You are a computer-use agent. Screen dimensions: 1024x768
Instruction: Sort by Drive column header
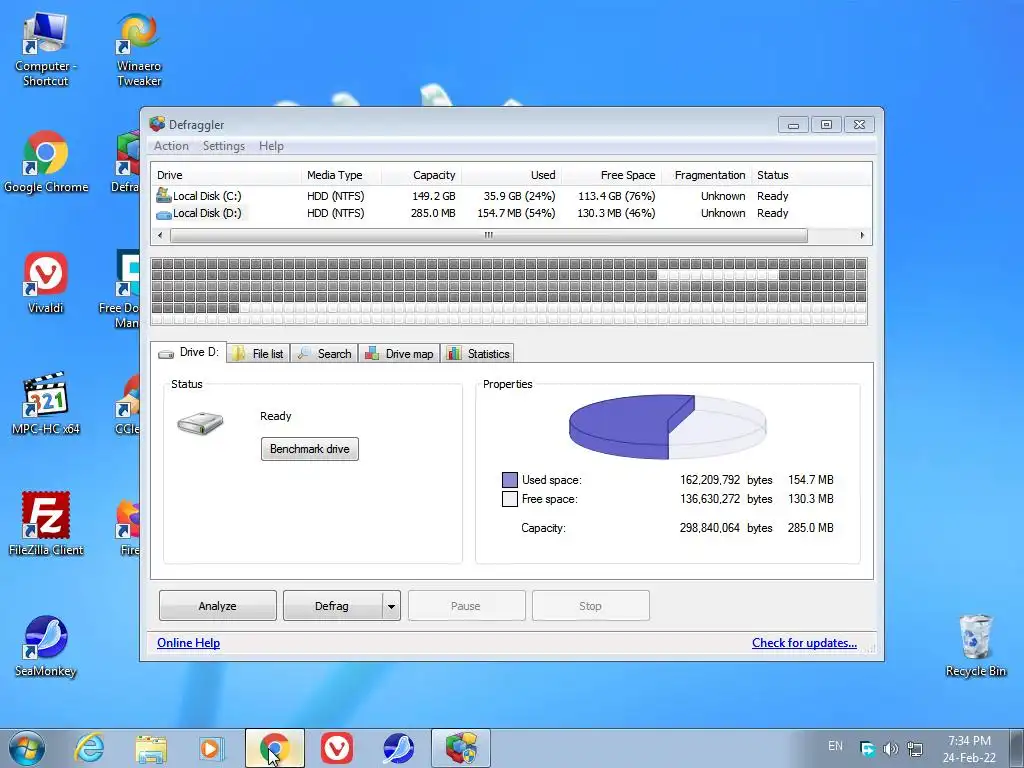click(x=226, y=175)
